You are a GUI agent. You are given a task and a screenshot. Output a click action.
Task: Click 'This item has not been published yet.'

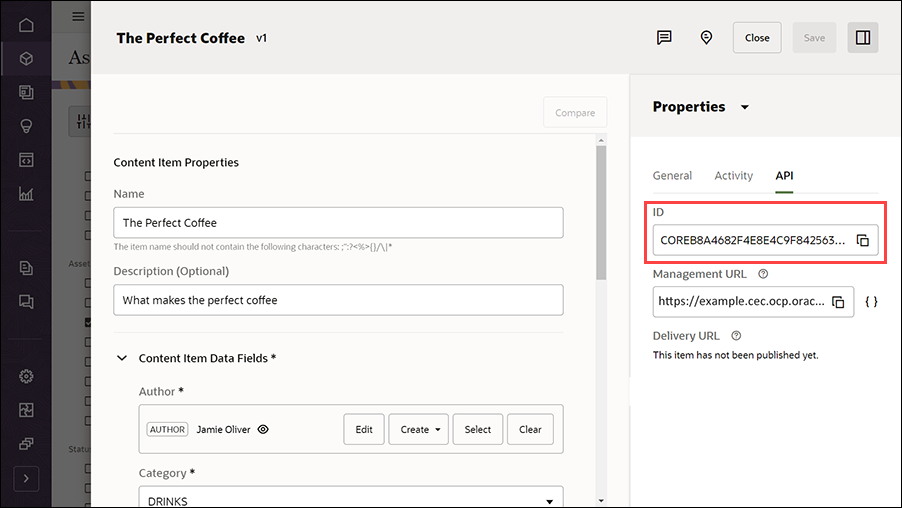coord(735,355)
